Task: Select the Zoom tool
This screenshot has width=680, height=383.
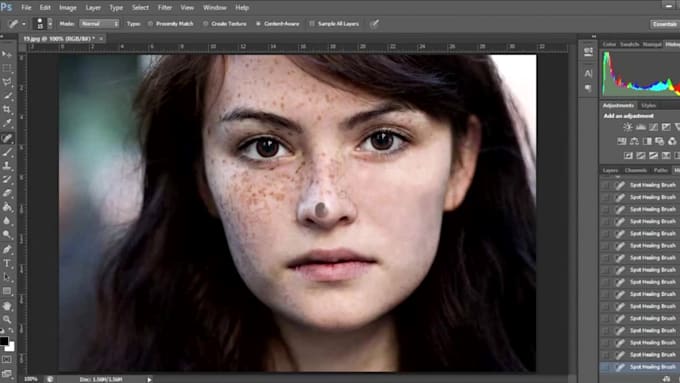Action: (7, 320)
